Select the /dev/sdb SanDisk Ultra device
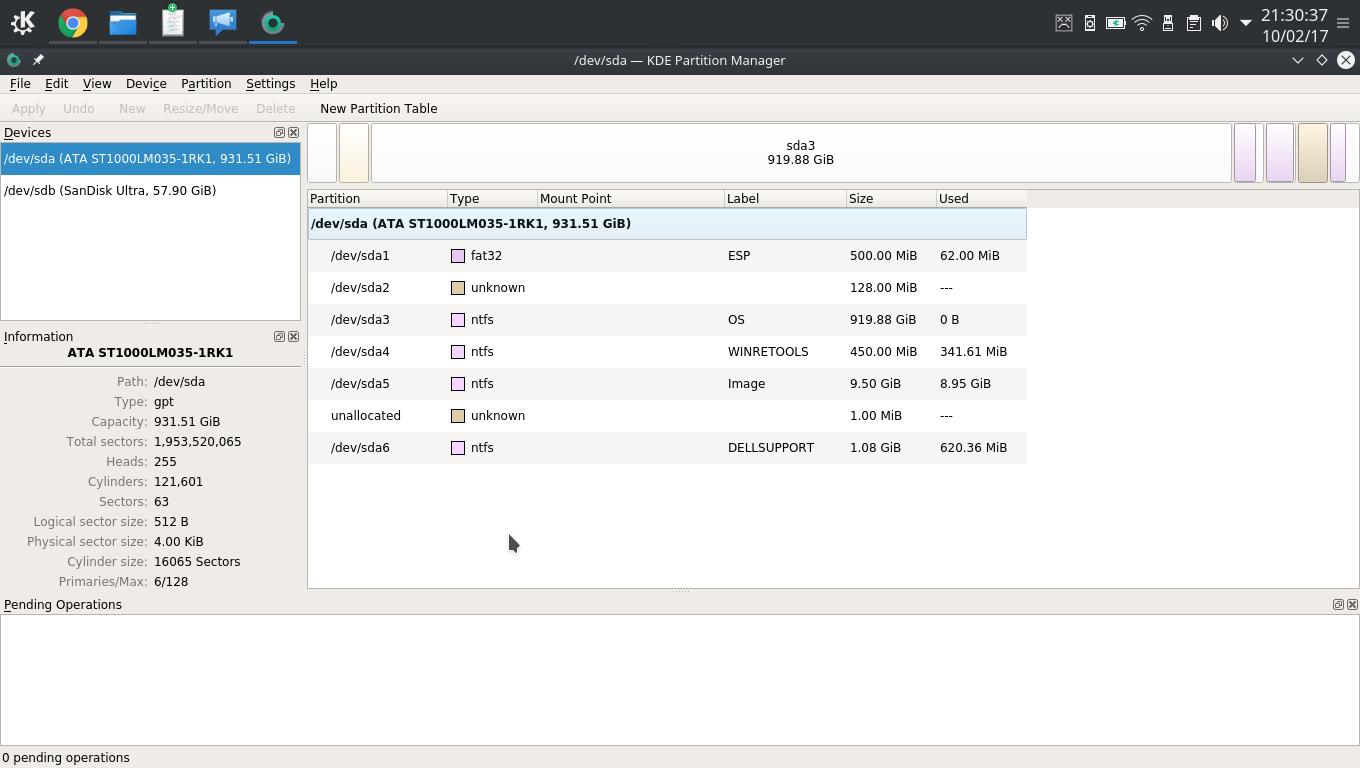The width and height of the screenshot is (1360, 768). click(150, 190)
